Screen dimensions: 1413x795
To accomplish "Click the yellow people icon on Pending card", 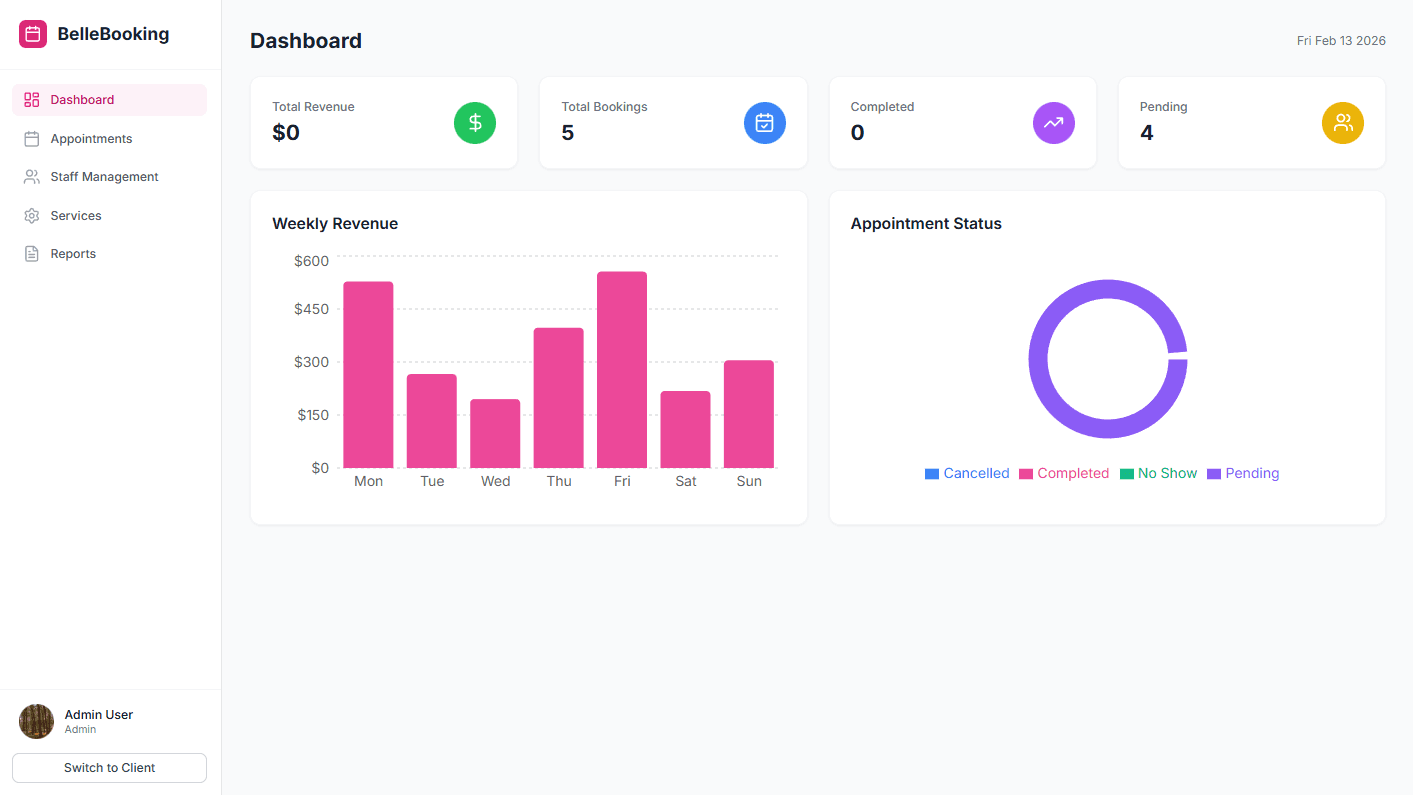I will pyautogui.click(x=1342, y=122).
